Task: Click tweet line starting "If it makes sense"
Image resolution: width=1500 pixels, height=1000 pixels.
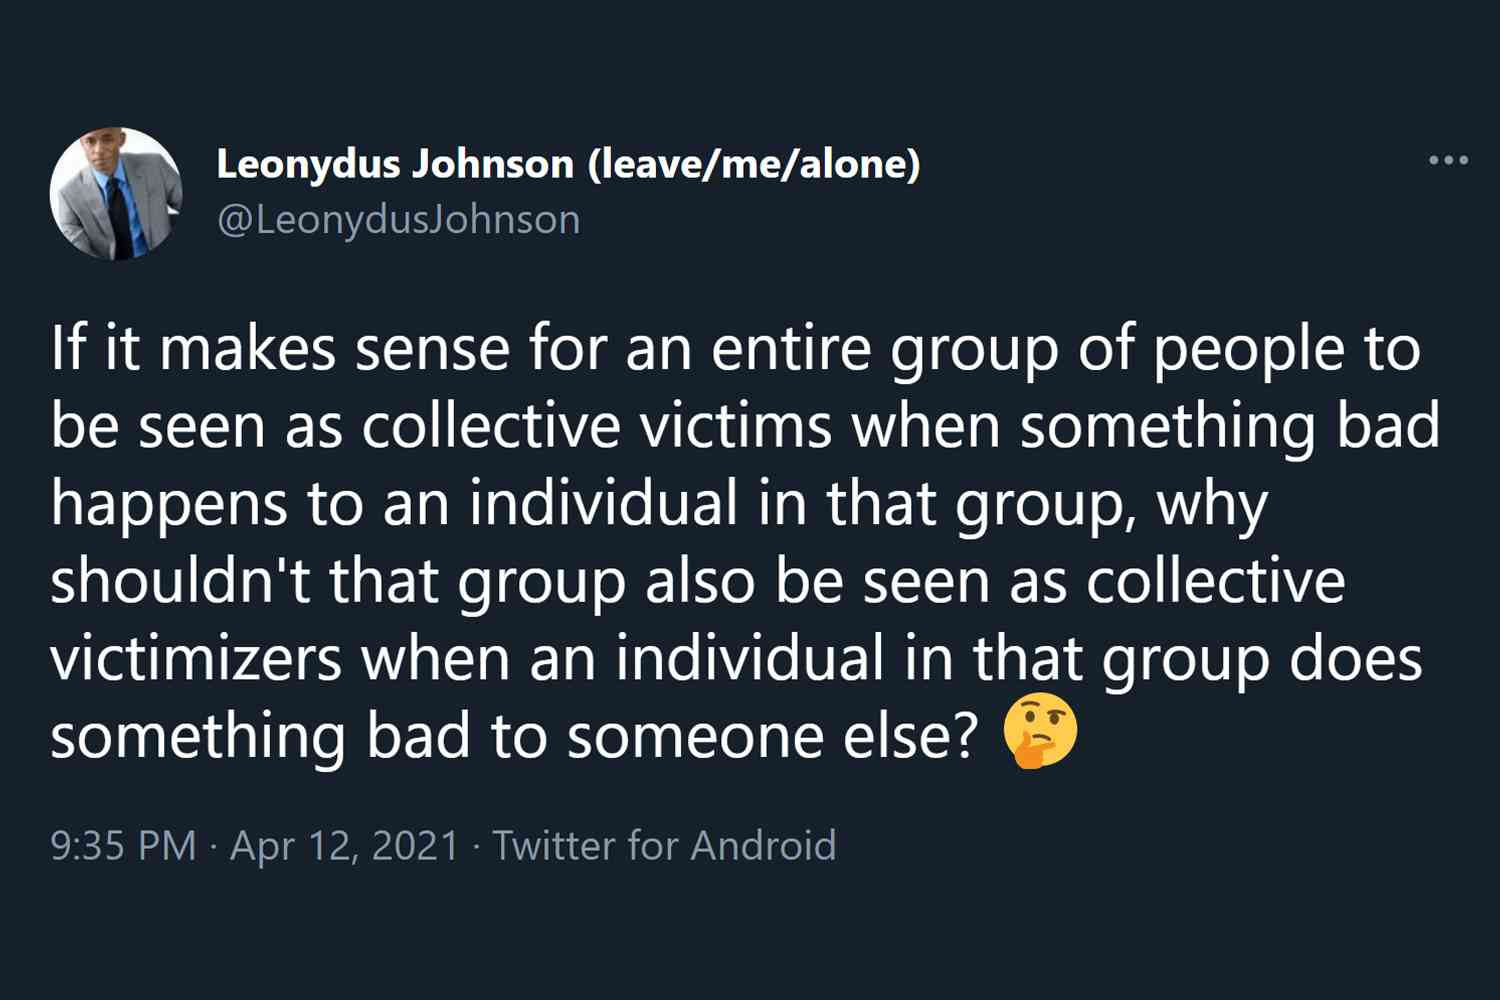Action: (736, 350)
